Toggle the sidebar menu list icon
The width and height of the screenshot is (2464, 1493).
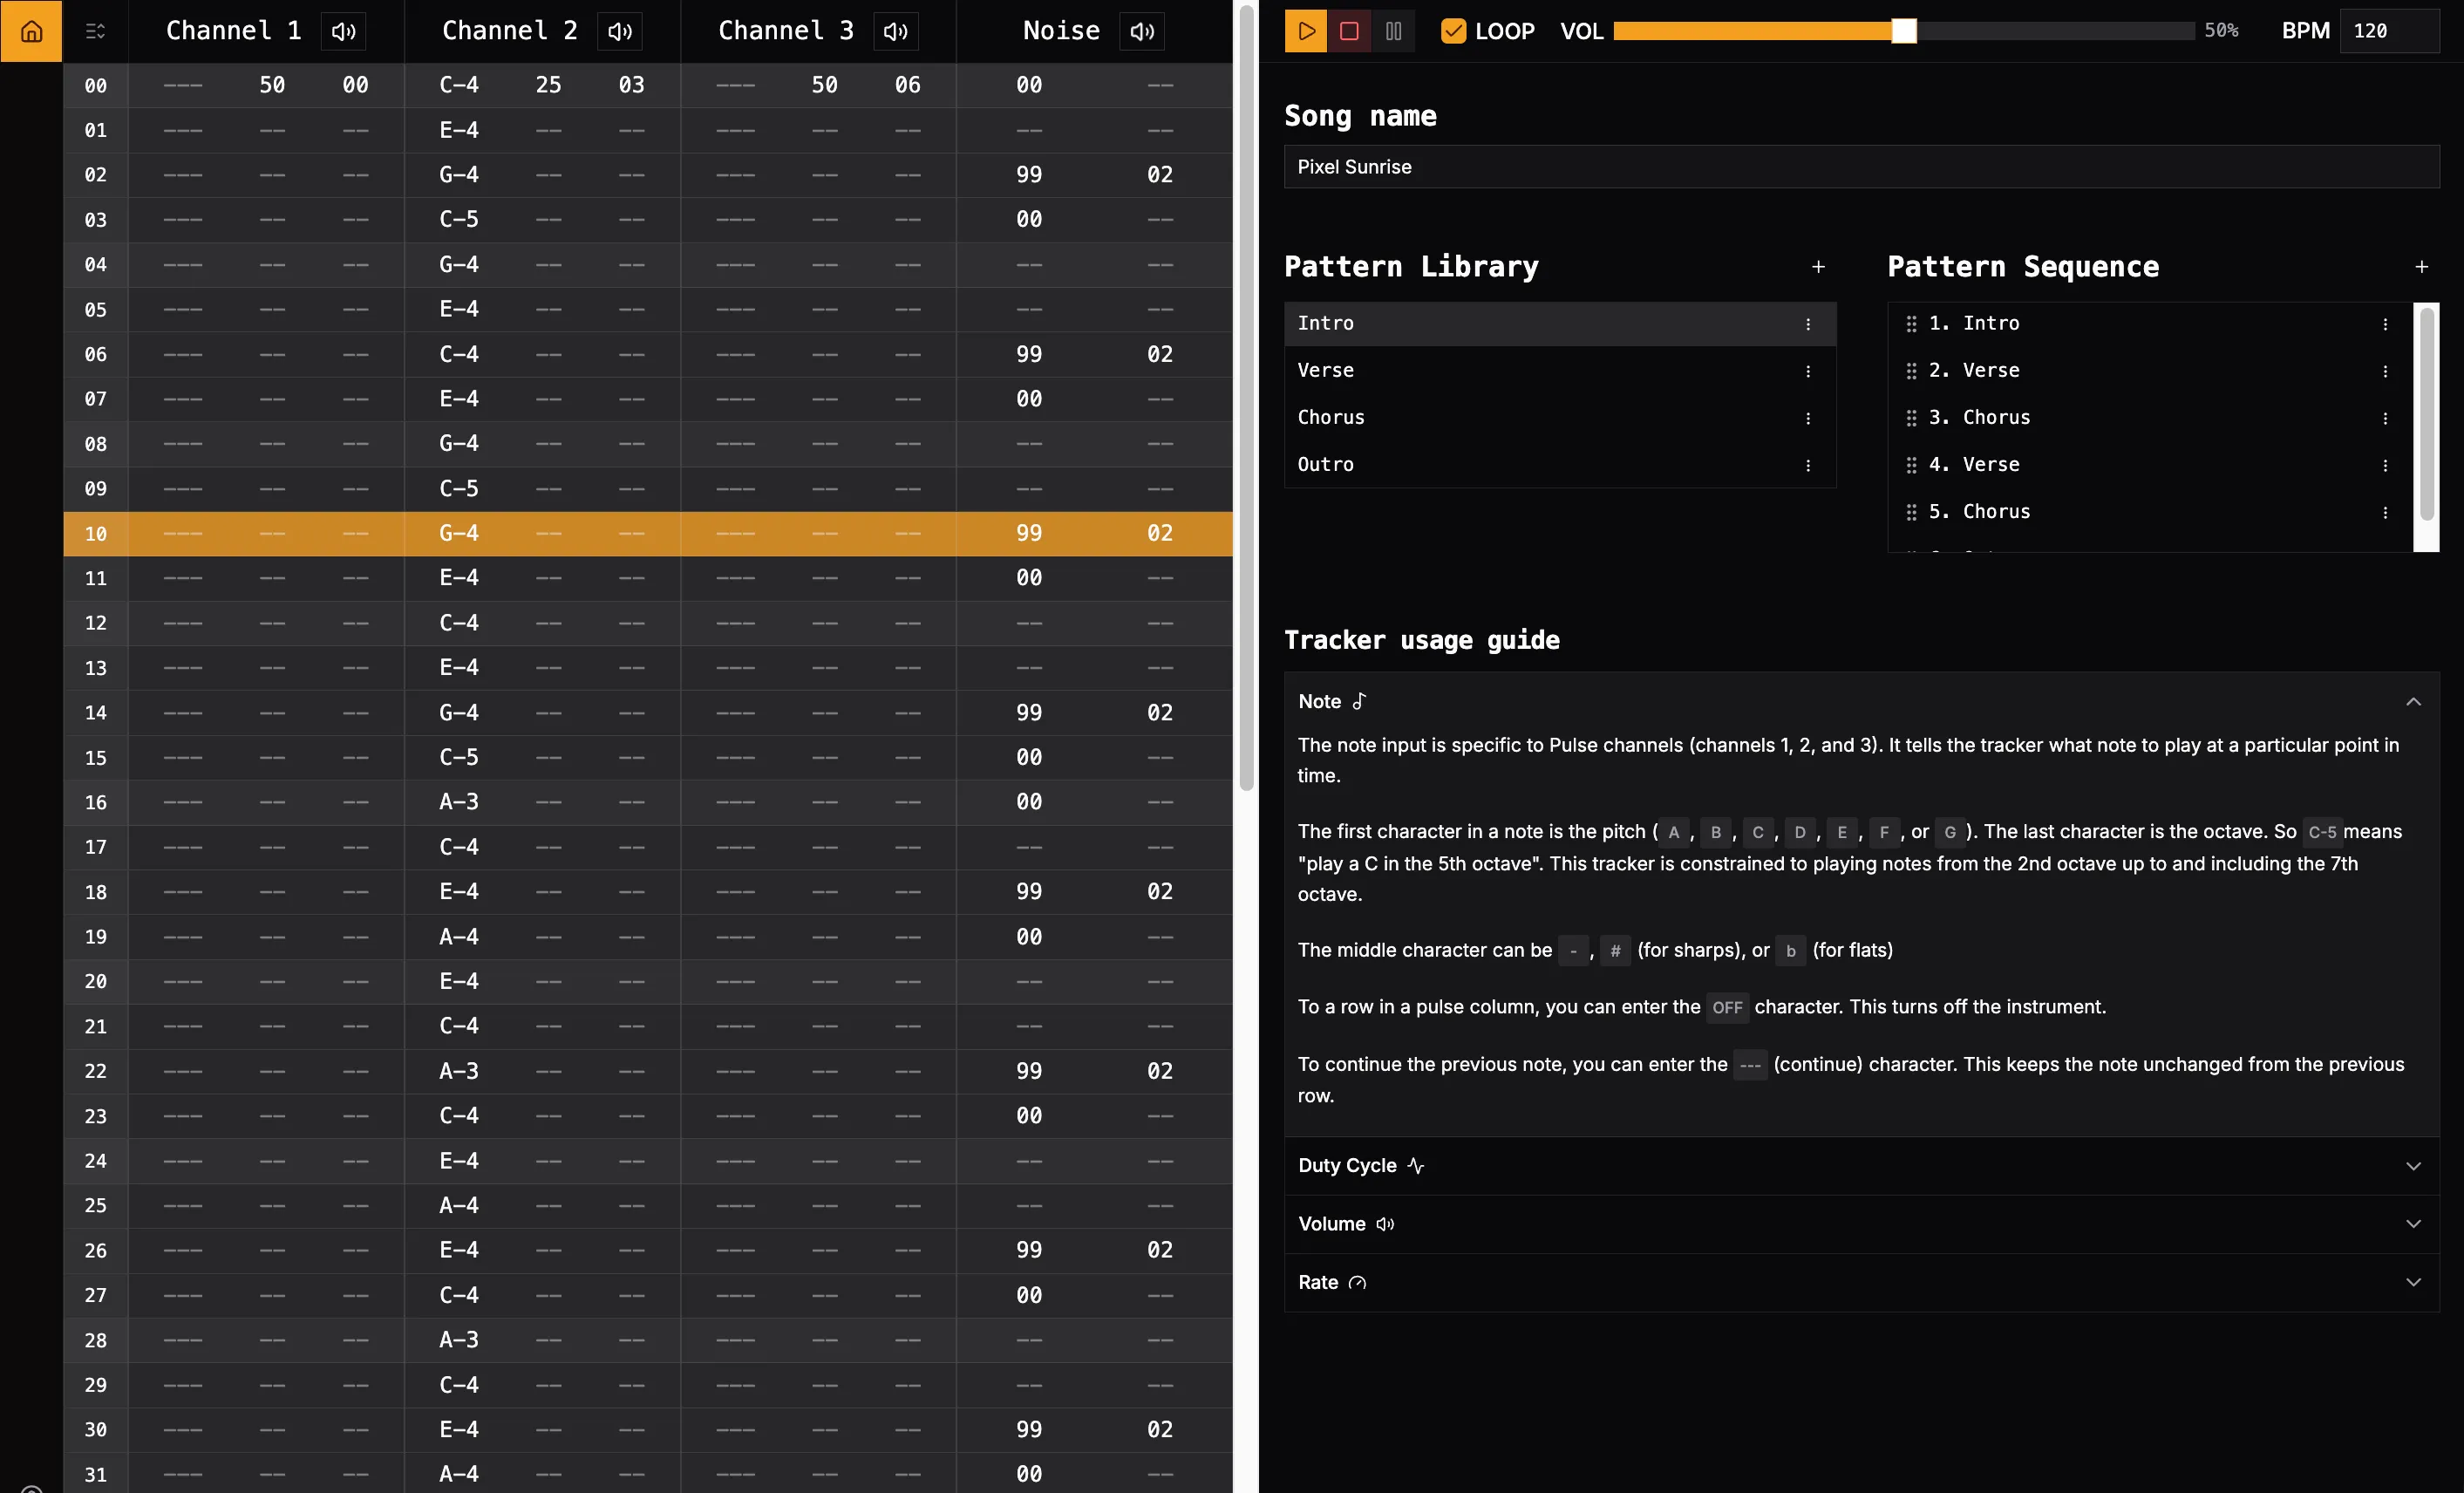point(95,31)
